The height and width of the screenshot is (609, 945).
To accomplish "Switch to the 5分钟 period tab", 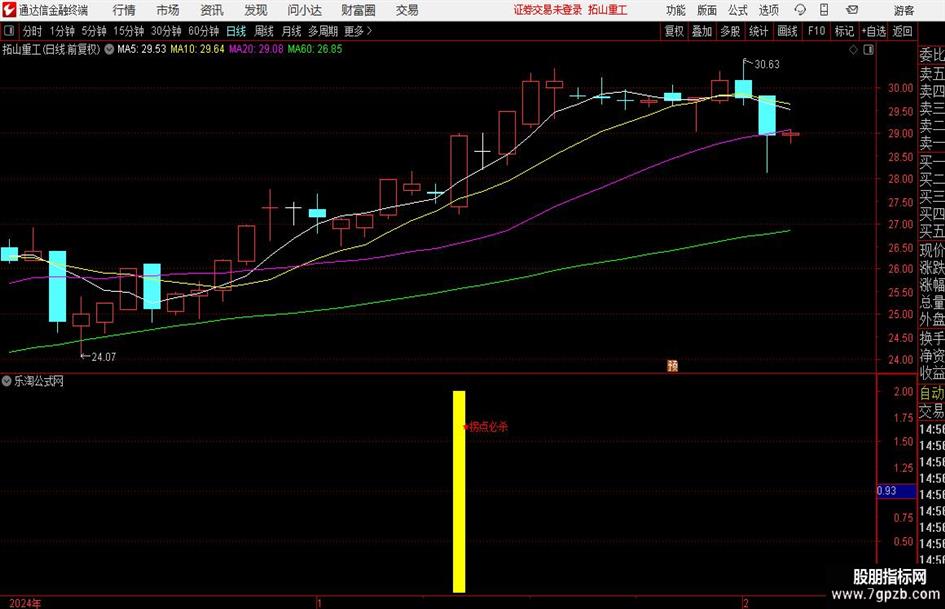I will pyautogui.click(x=93, y=31).
